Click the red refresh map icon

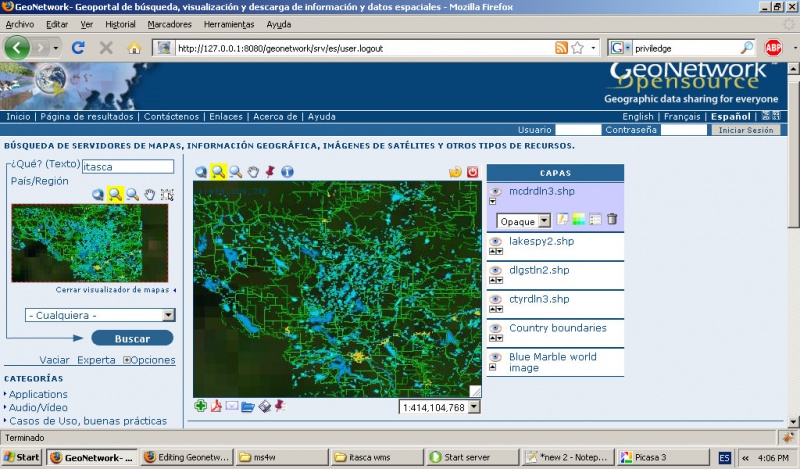click(x=473, y=172)
